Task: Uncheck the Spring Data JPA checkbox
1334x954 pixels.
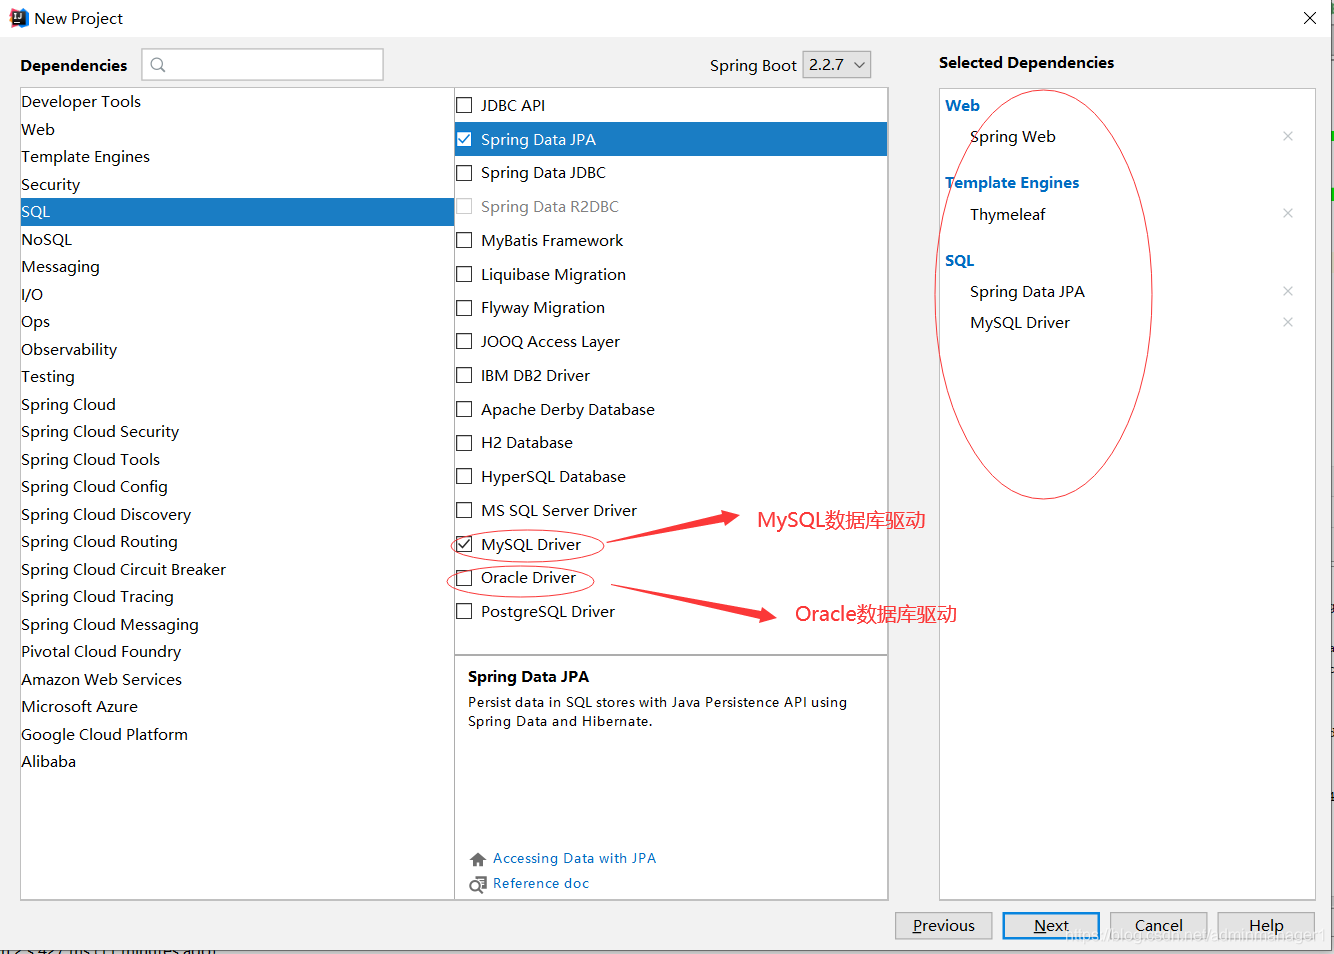Action: coord(464,139)
